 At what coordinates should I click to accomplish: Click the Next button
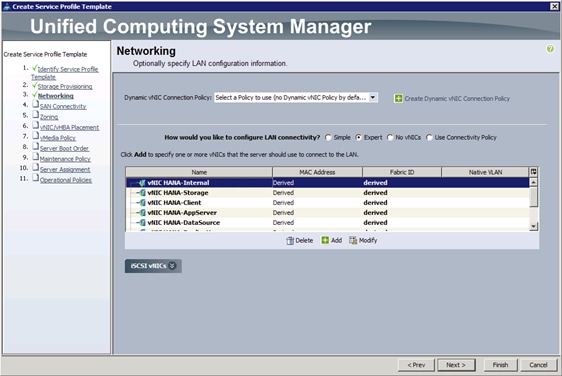[456, 365]
